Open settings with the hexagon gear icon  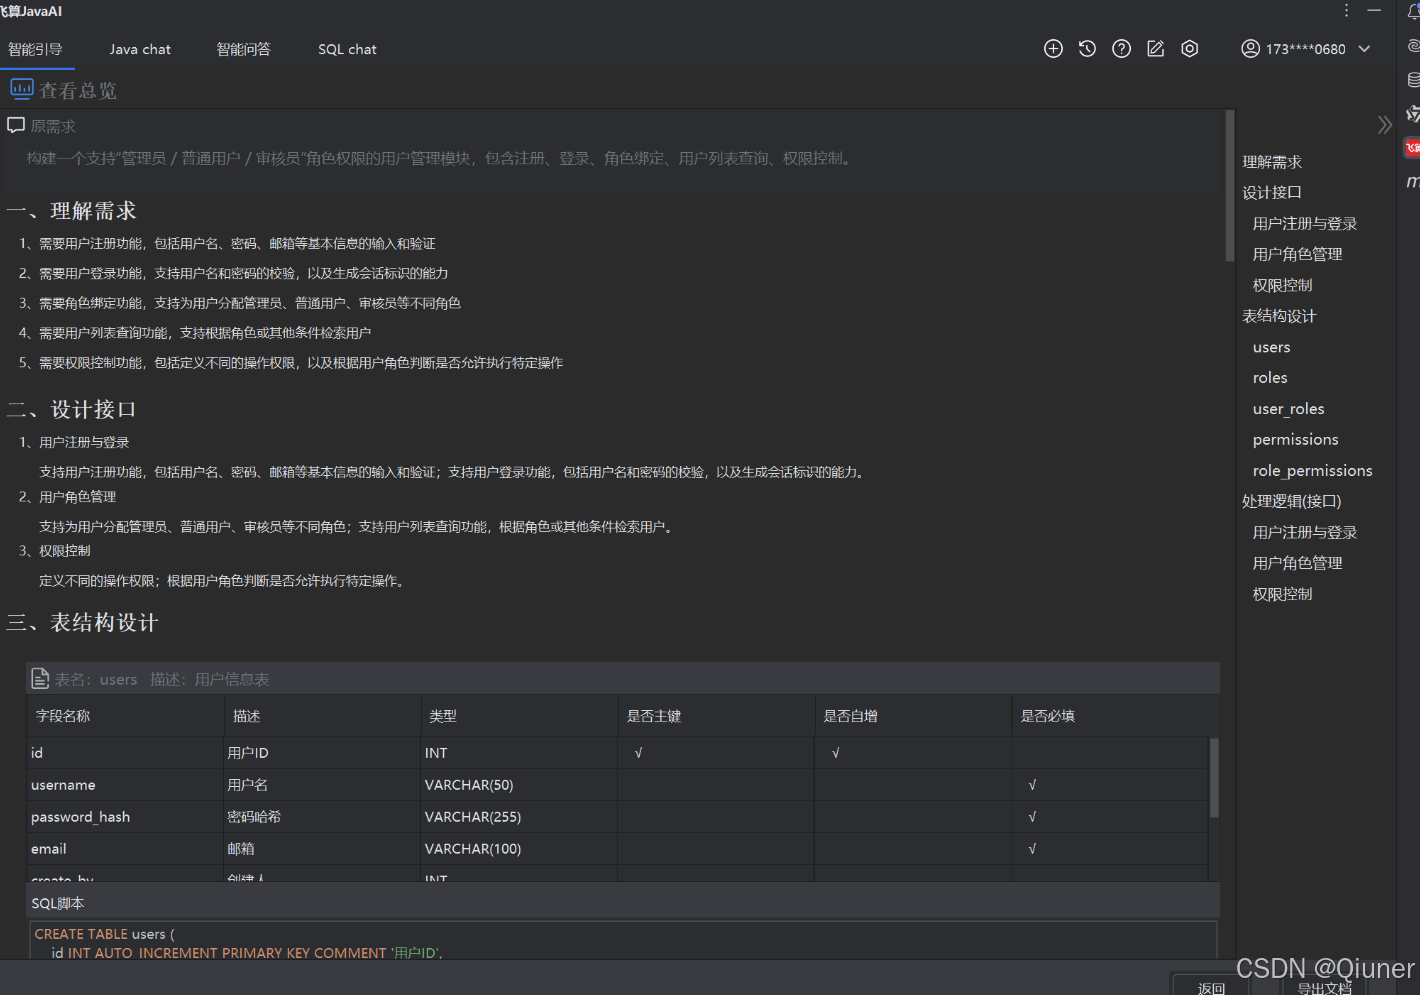pos(1189,48)
